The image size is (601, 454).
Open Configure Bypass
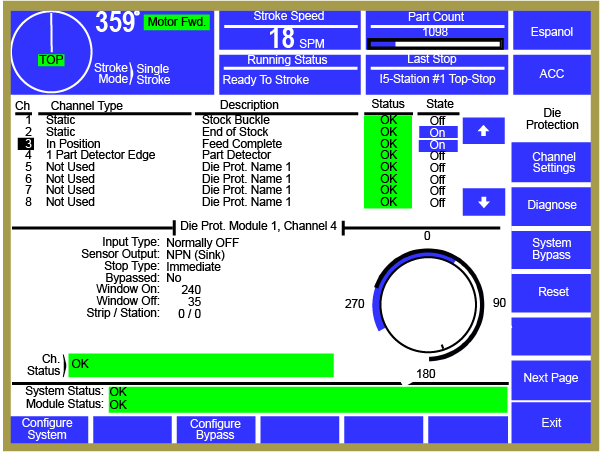(215, 429)
